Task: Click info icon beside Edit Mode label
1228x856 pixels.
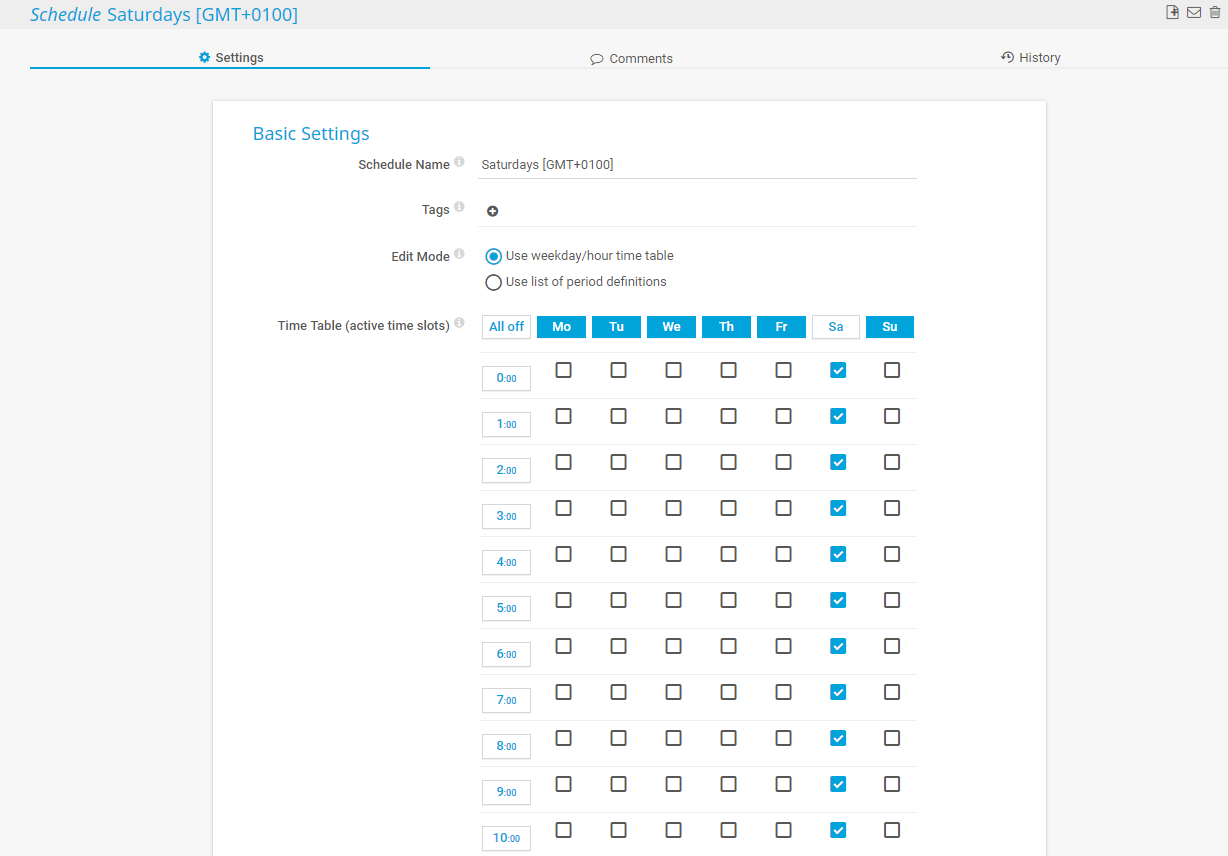Action: 459,254
